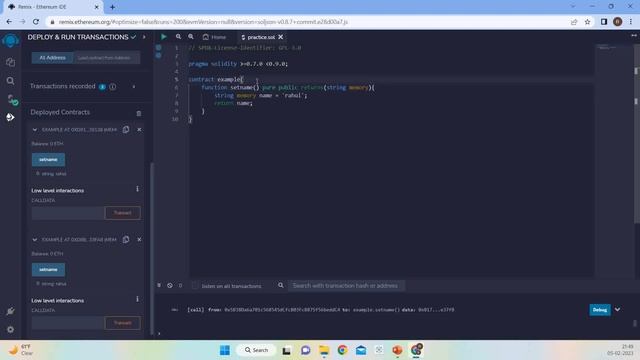Click the editor vertical scrollbar
This screenshot has height=360, width=640.
(636, 135)
